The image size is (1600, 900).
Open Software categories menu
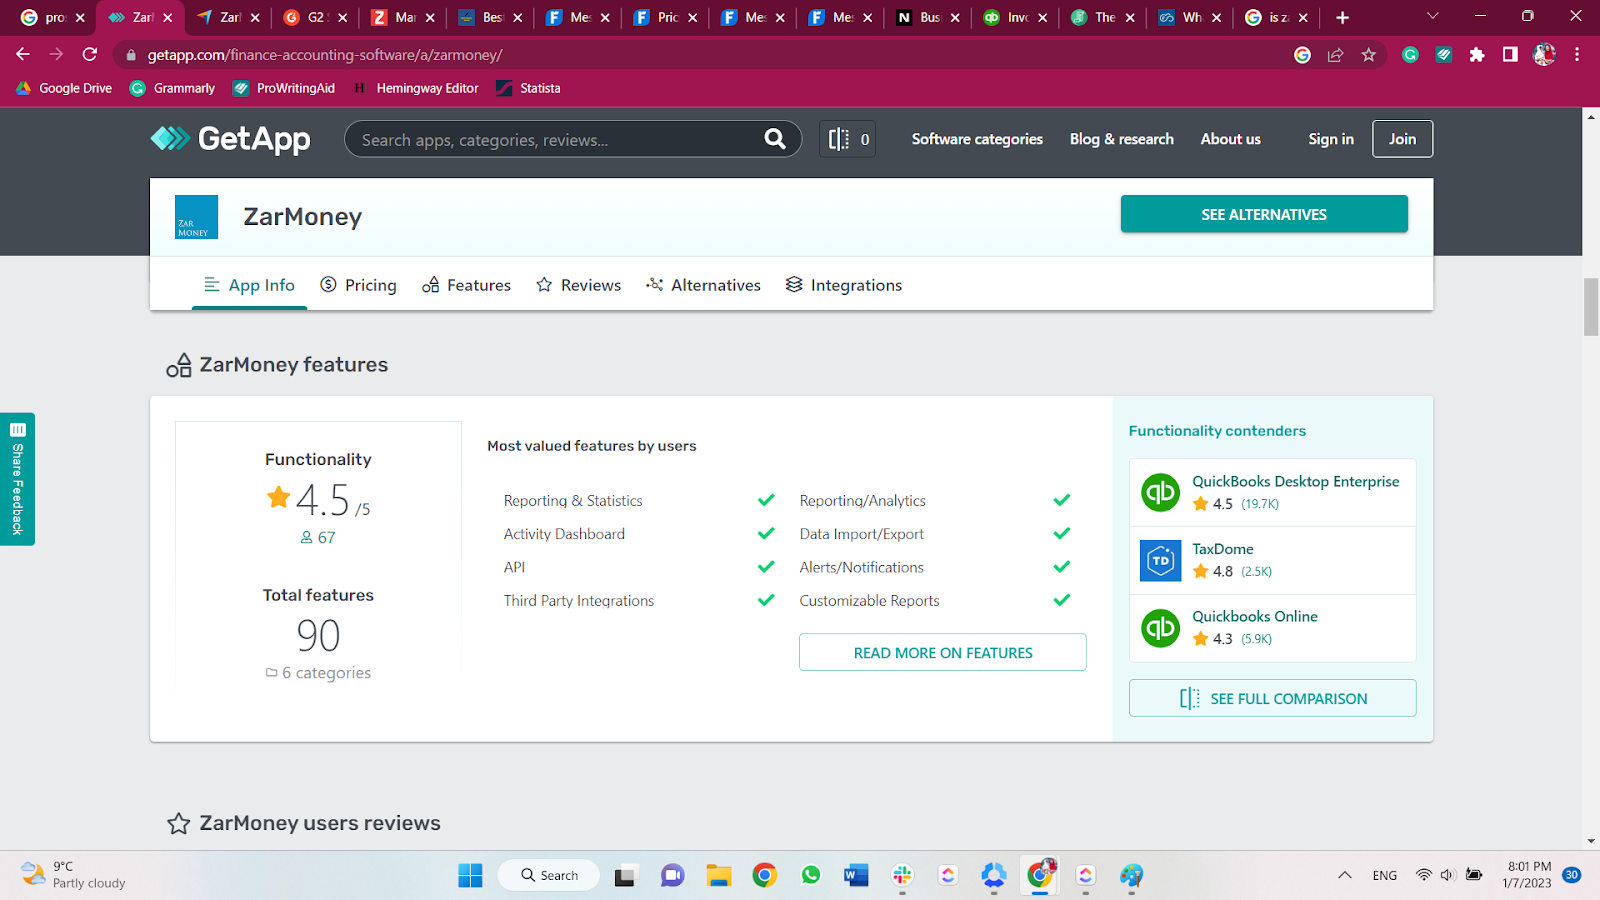[977, 139]
